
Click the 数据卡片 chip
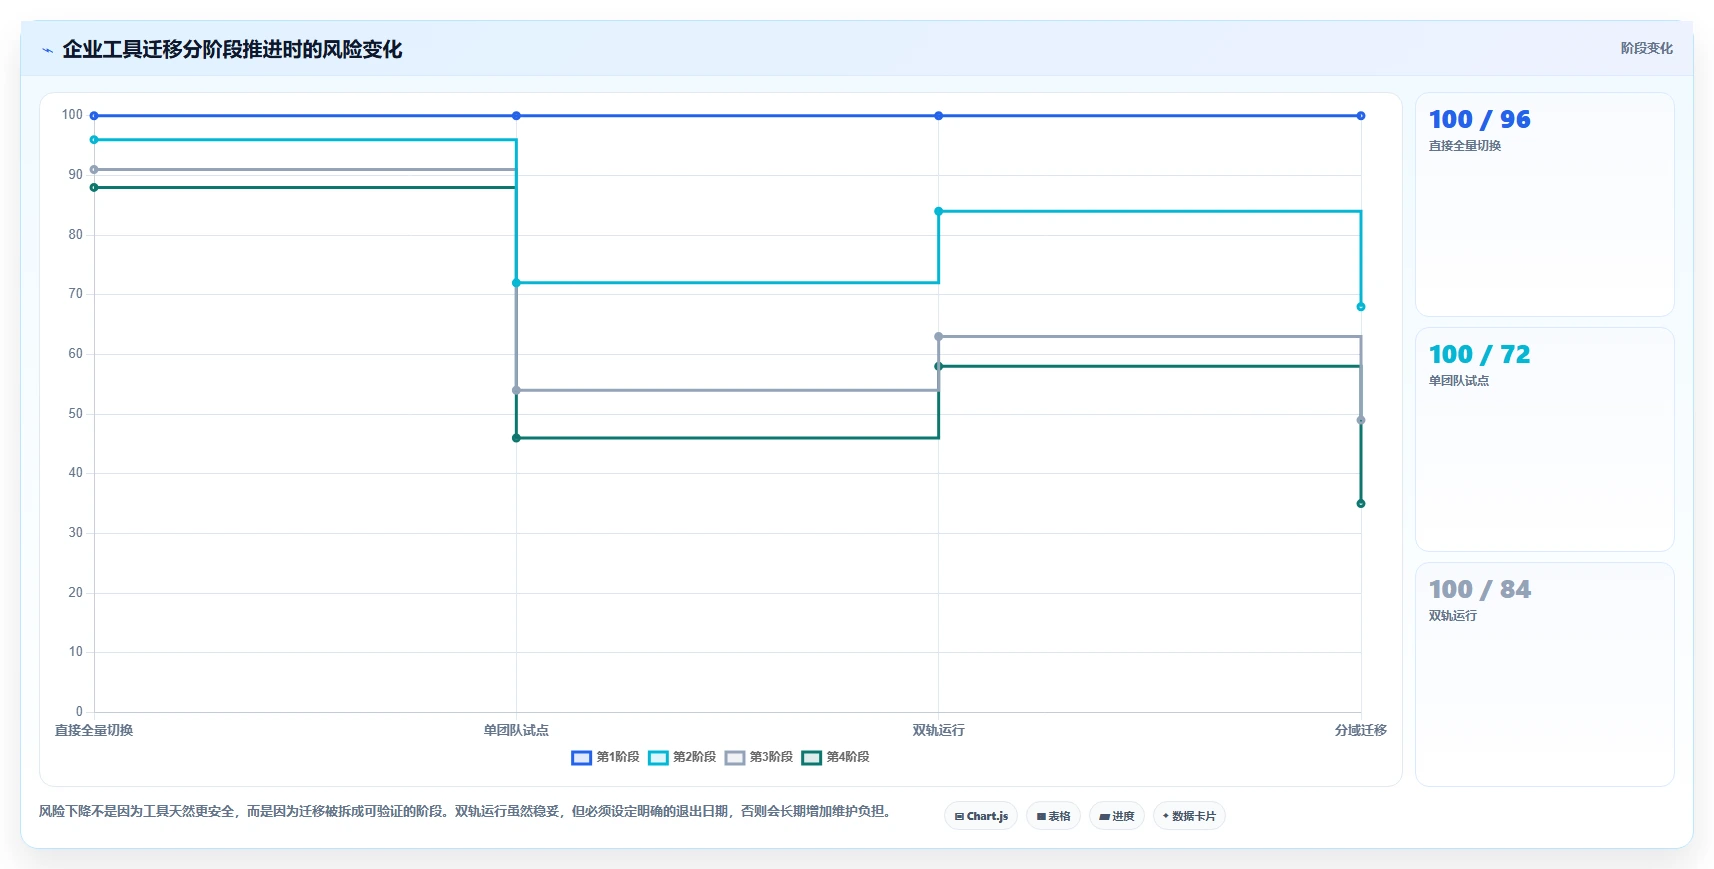pos(1189,816)
